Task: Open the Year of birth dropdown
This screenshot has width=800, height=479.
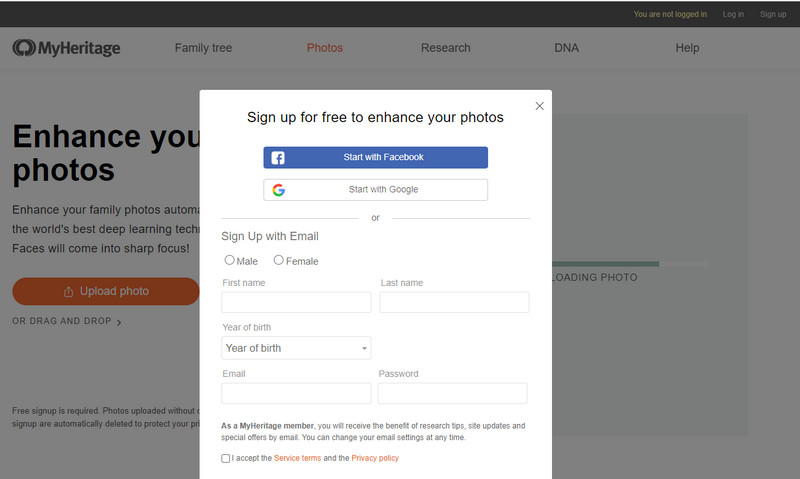Action: 296,348
